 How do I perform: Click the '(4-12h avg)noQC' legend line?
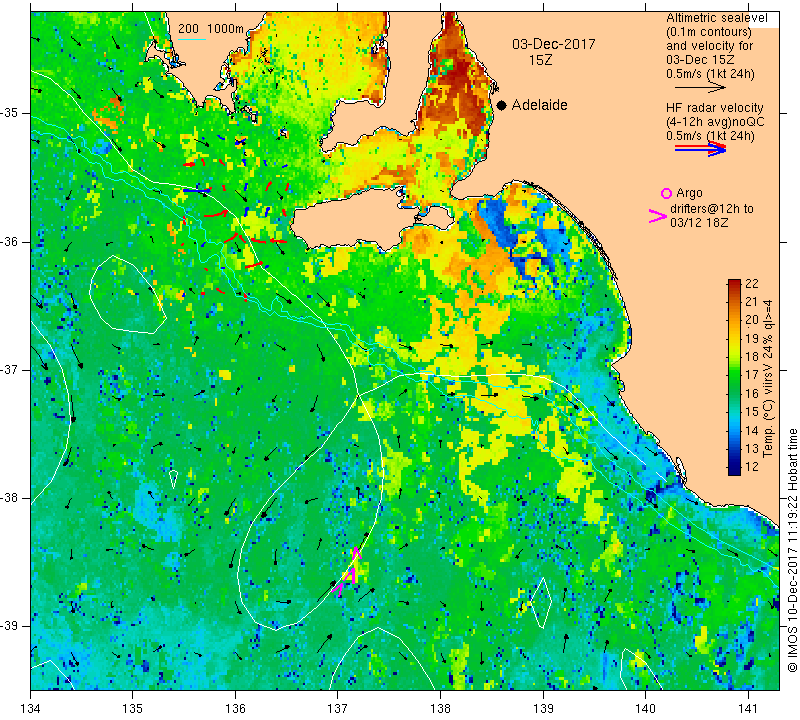(714, 122)
